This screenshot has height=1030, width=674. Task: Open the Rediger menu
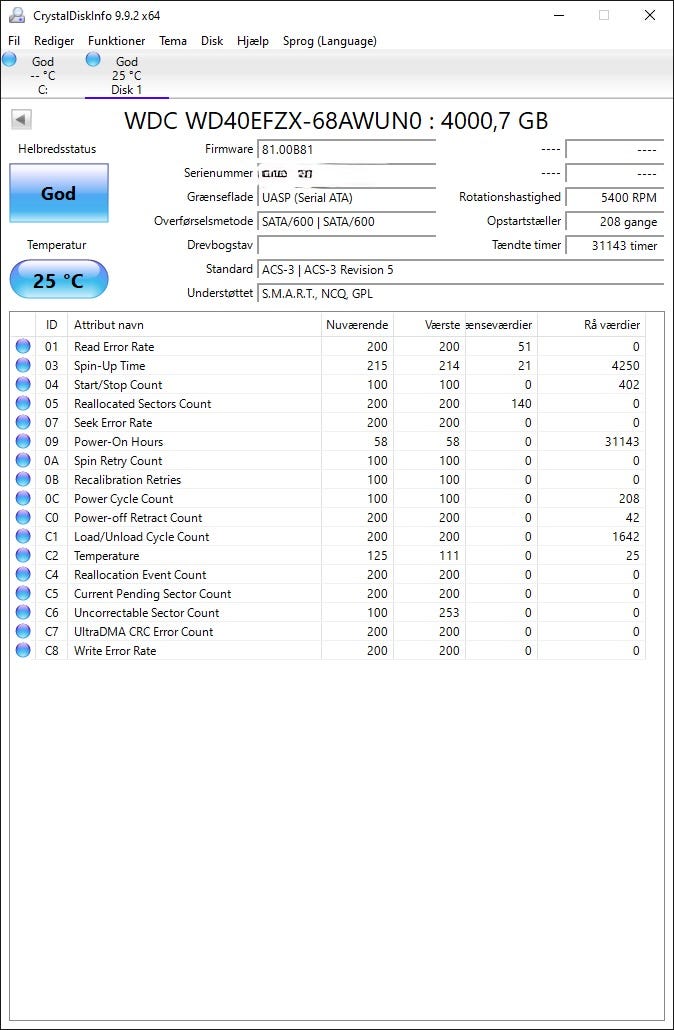tap(54, 41)
